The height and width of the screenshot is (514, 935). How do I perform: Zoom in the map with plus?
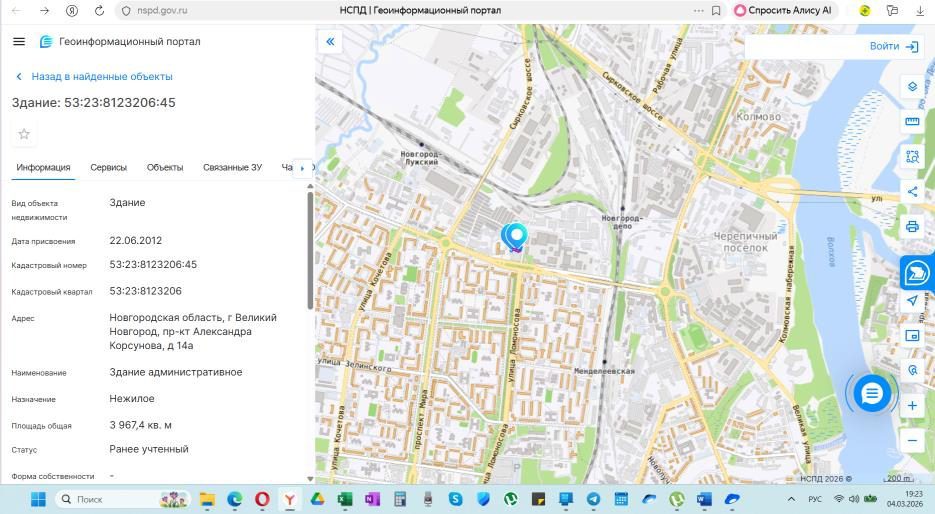pos(912,405)
